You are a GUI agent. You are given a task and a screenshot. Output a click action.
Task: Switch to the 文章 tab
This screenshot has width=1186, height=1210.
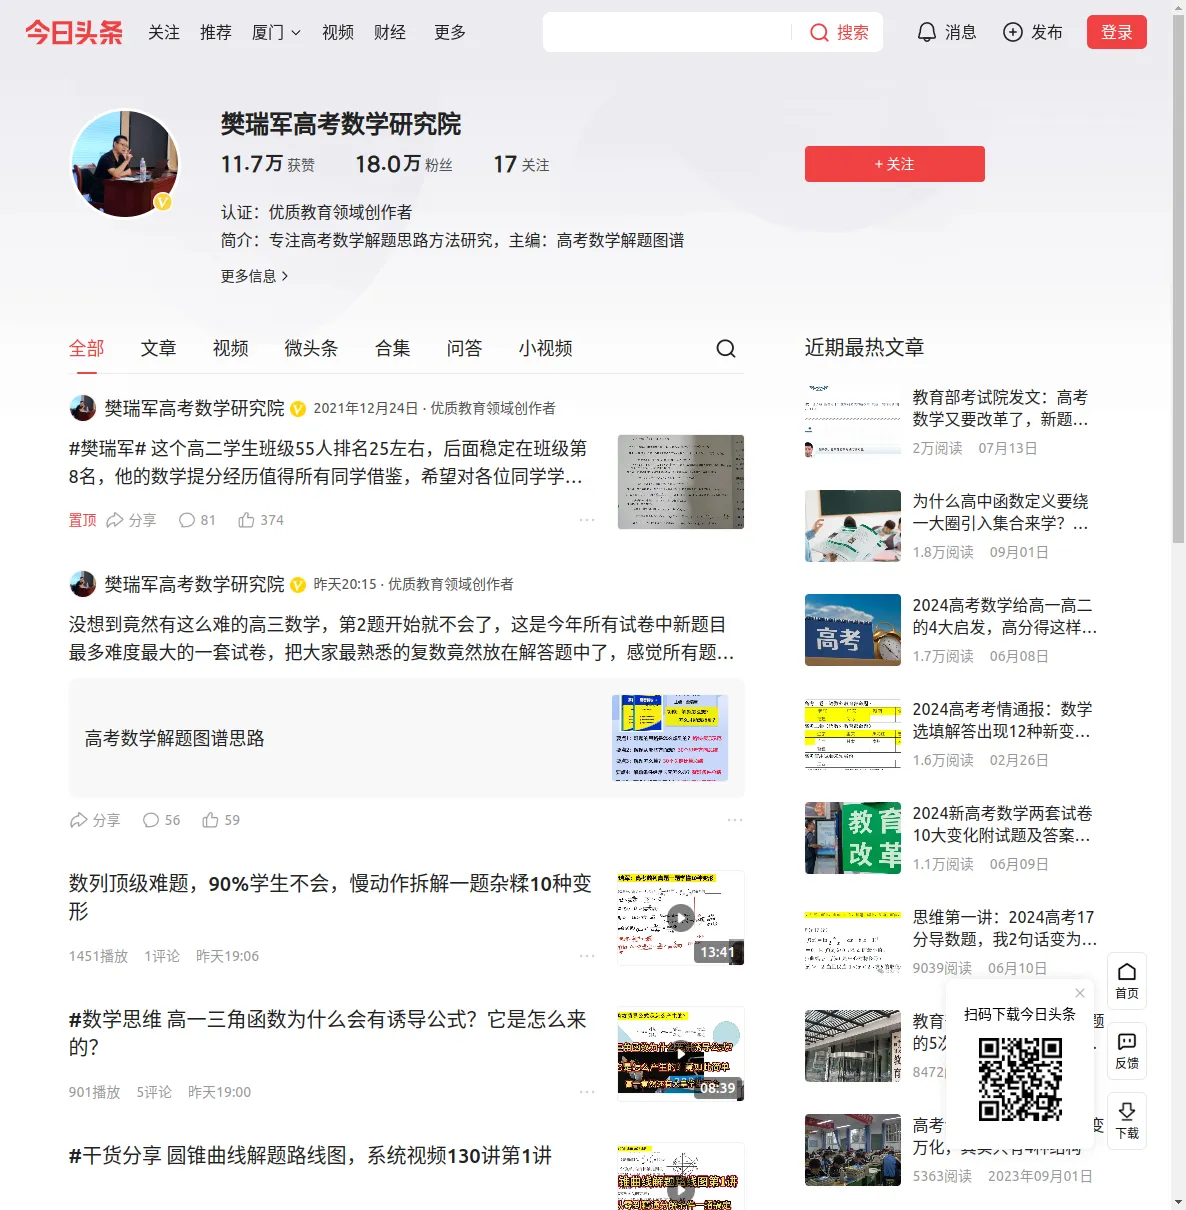pyautogui.click(x=159, y=348)
